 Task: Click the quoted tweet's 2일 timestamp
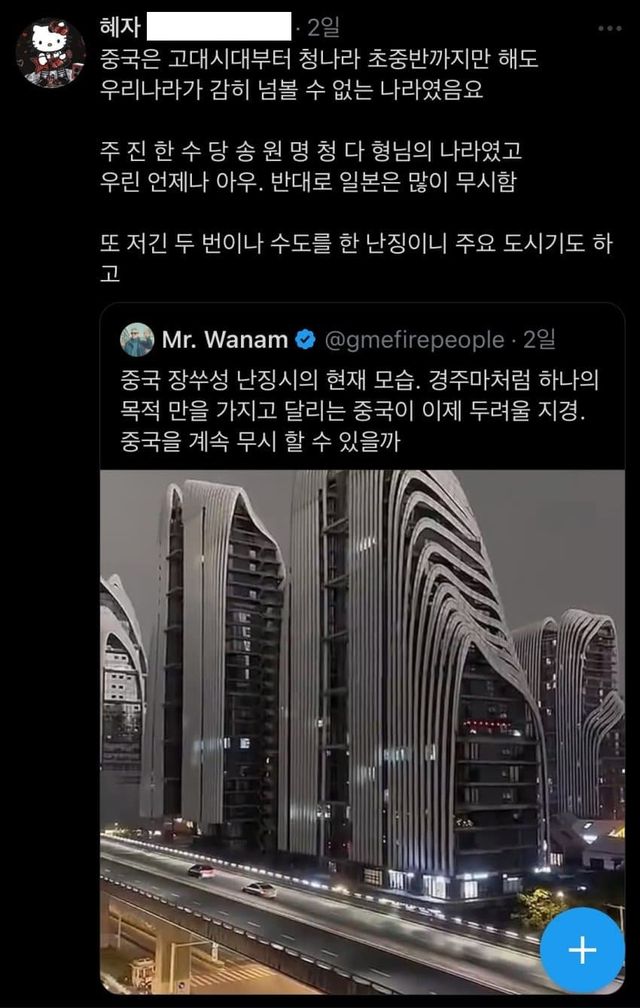tap(540, 339)
